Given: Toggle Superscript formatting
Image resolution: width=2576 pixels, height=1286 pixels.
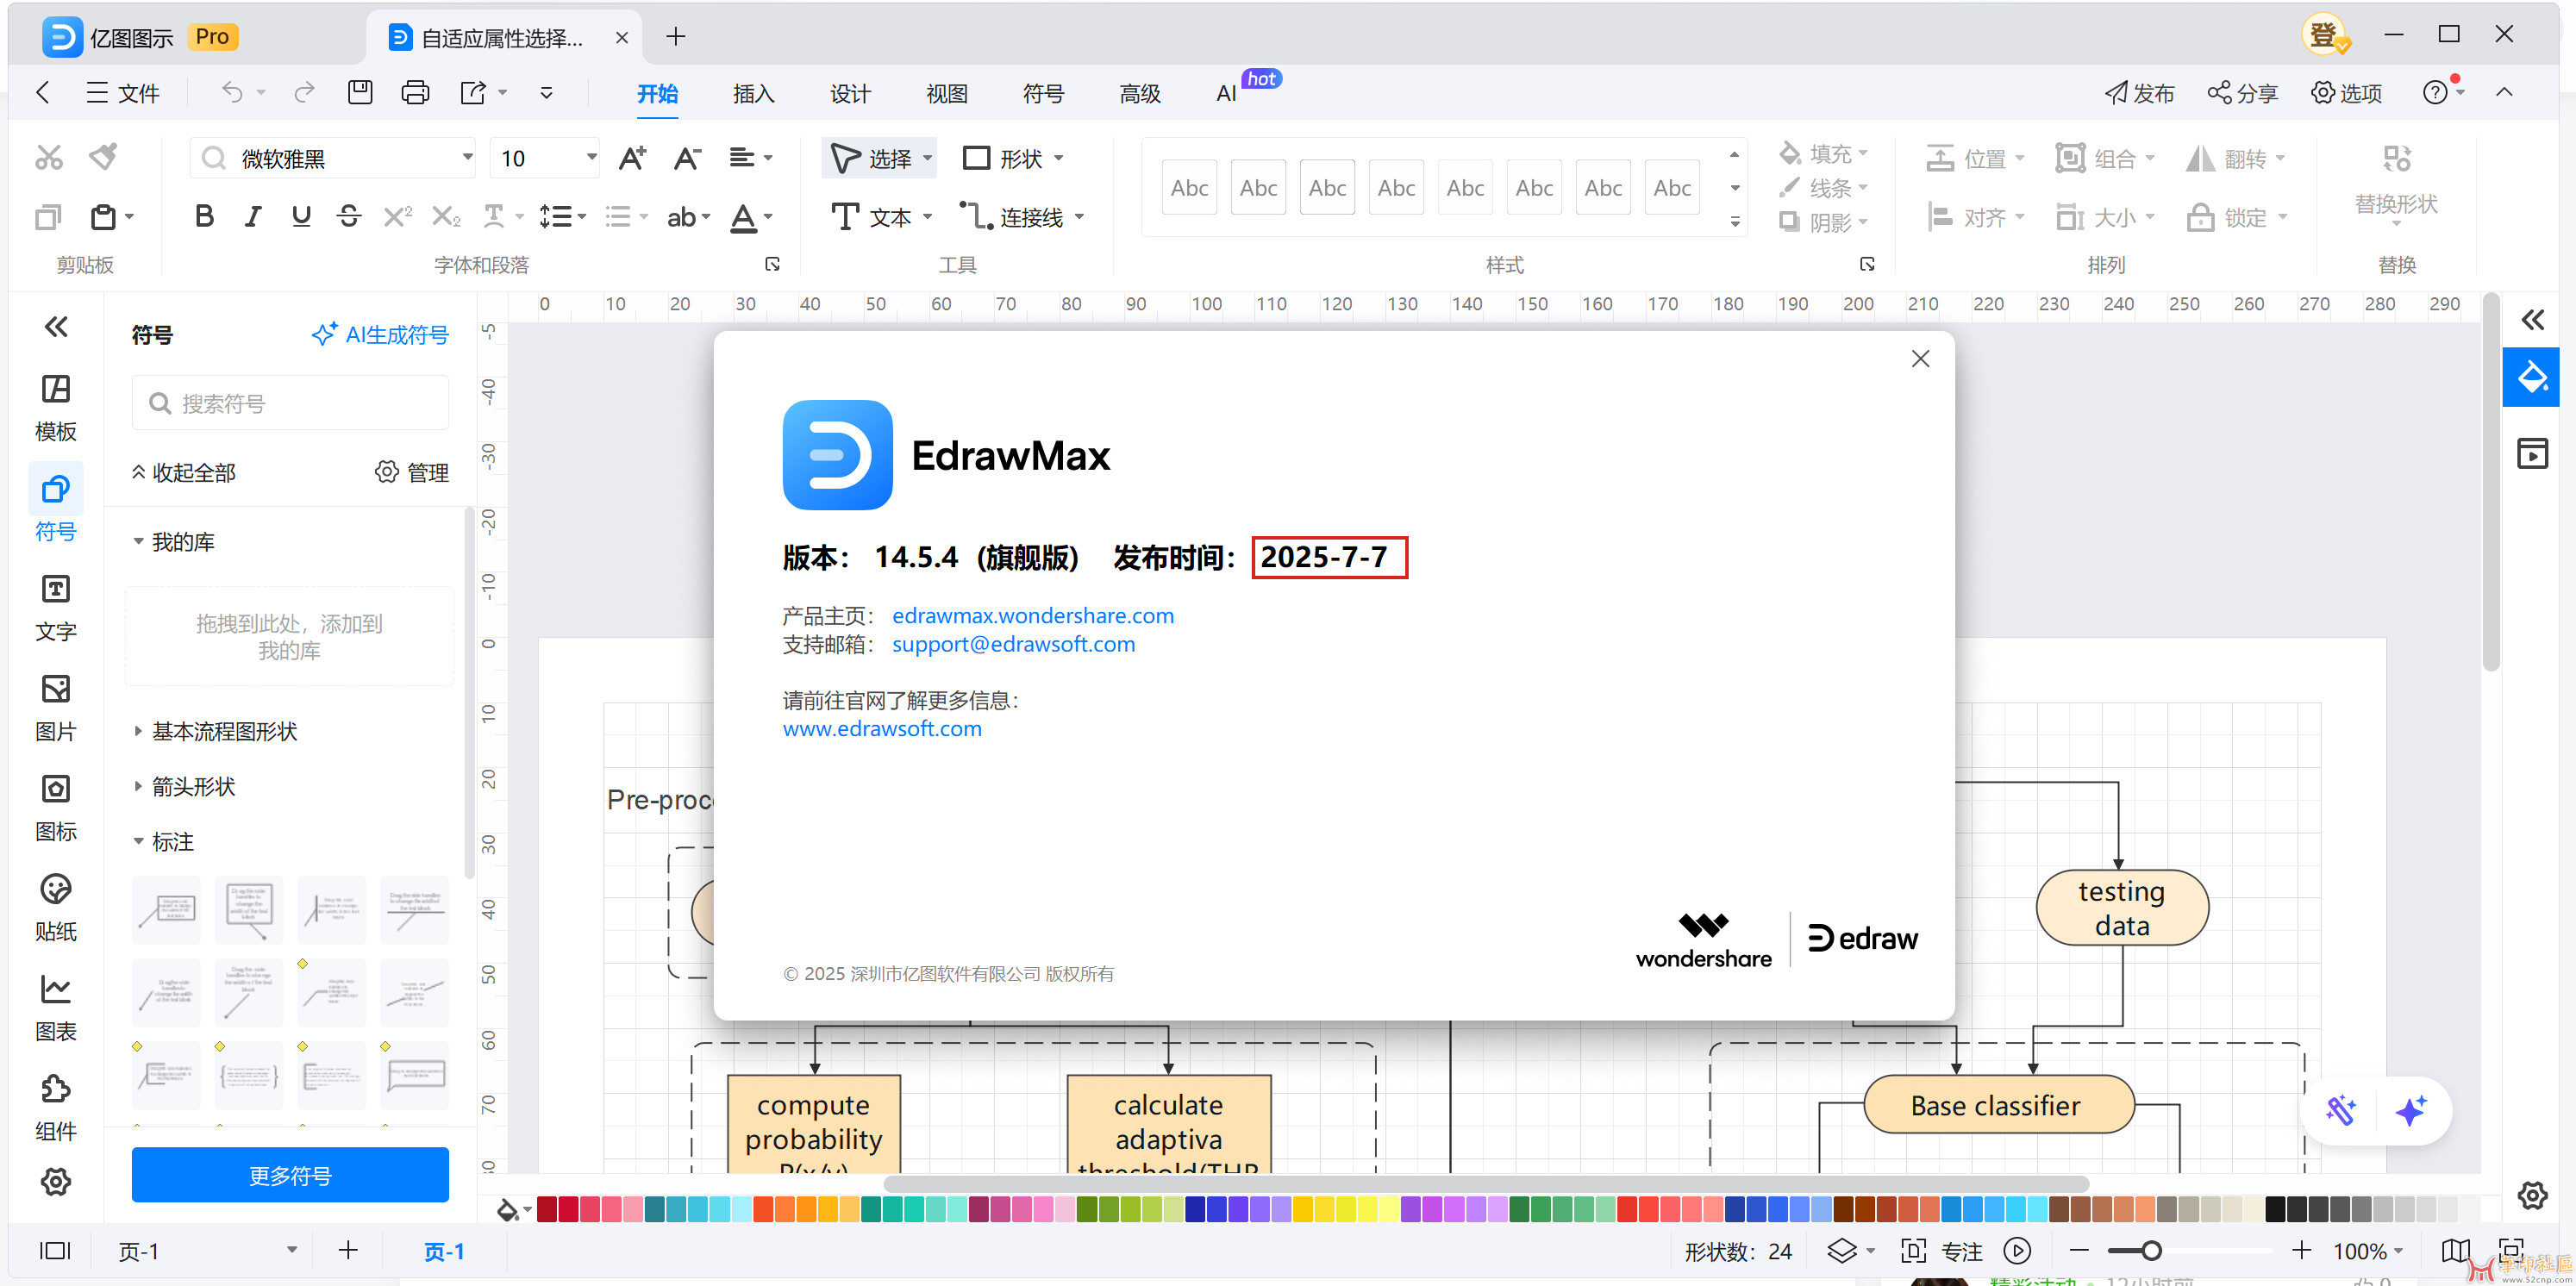Looking at the screenshot, I should [397, 216].
